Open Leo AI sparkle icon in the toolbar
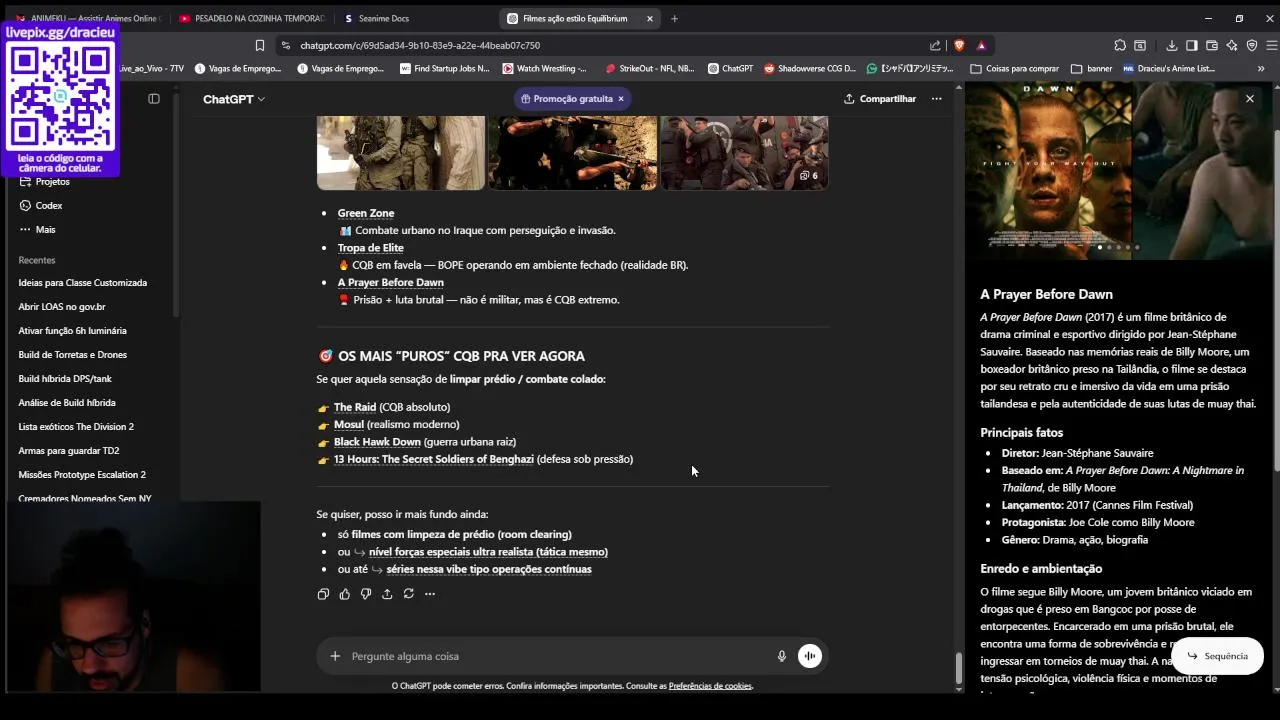Image resolution: width=1280 pixels, height=720 pixels. 1232,45
